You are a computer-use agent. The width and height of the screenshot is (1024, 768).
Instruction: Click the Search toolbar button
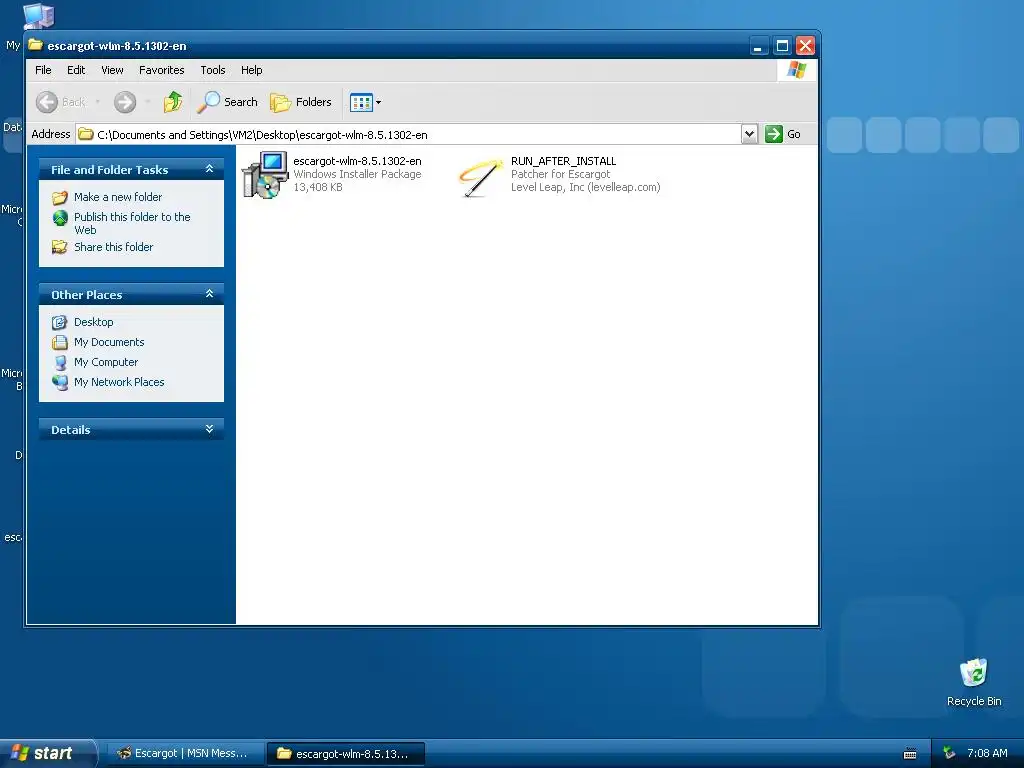[x=228, y=102]
